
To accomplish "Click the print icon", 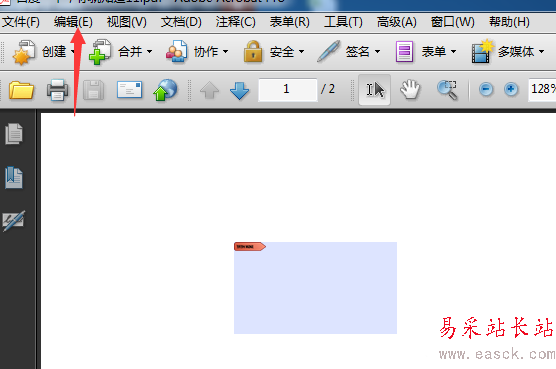I will 57,90.
